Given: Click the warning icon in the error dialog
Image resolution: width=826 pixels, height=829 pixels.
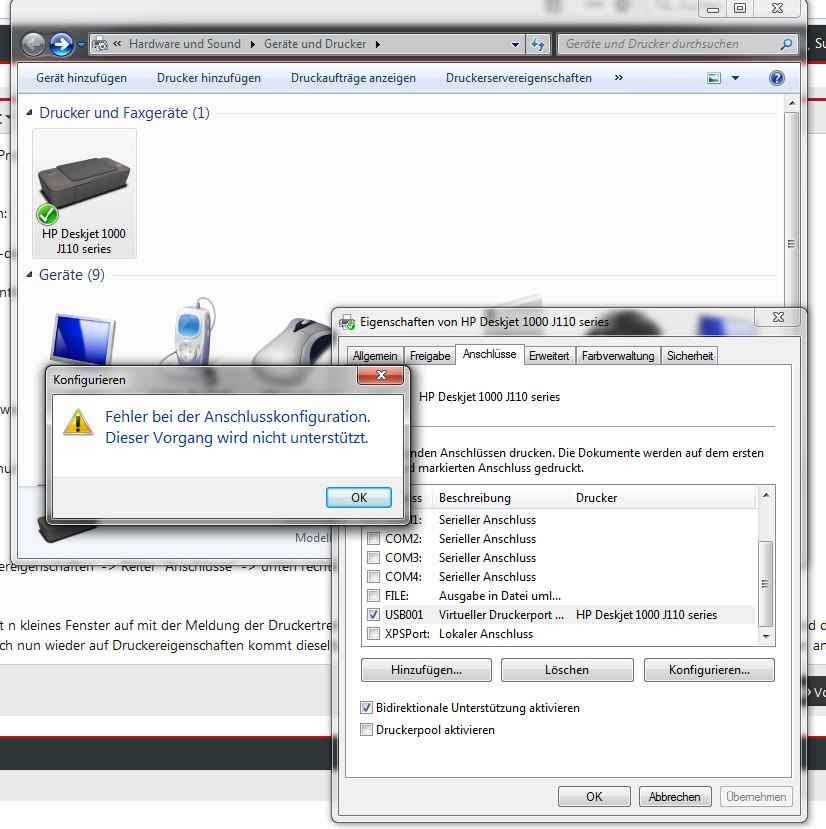Looking at the screenshot, I should (78, 422).
